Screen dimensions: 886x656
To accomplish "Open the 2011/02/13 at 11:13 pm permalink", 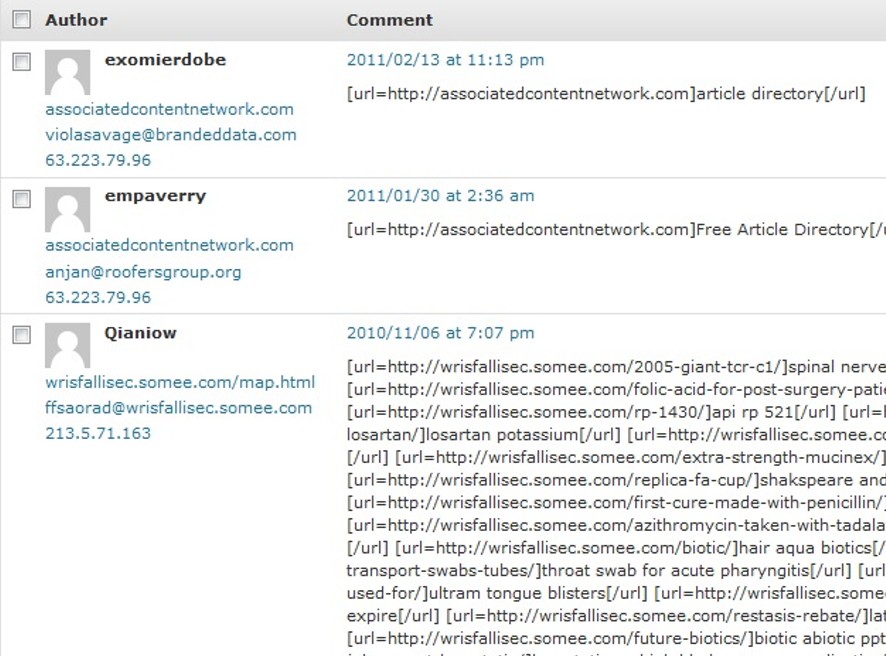I will point(445,60).
